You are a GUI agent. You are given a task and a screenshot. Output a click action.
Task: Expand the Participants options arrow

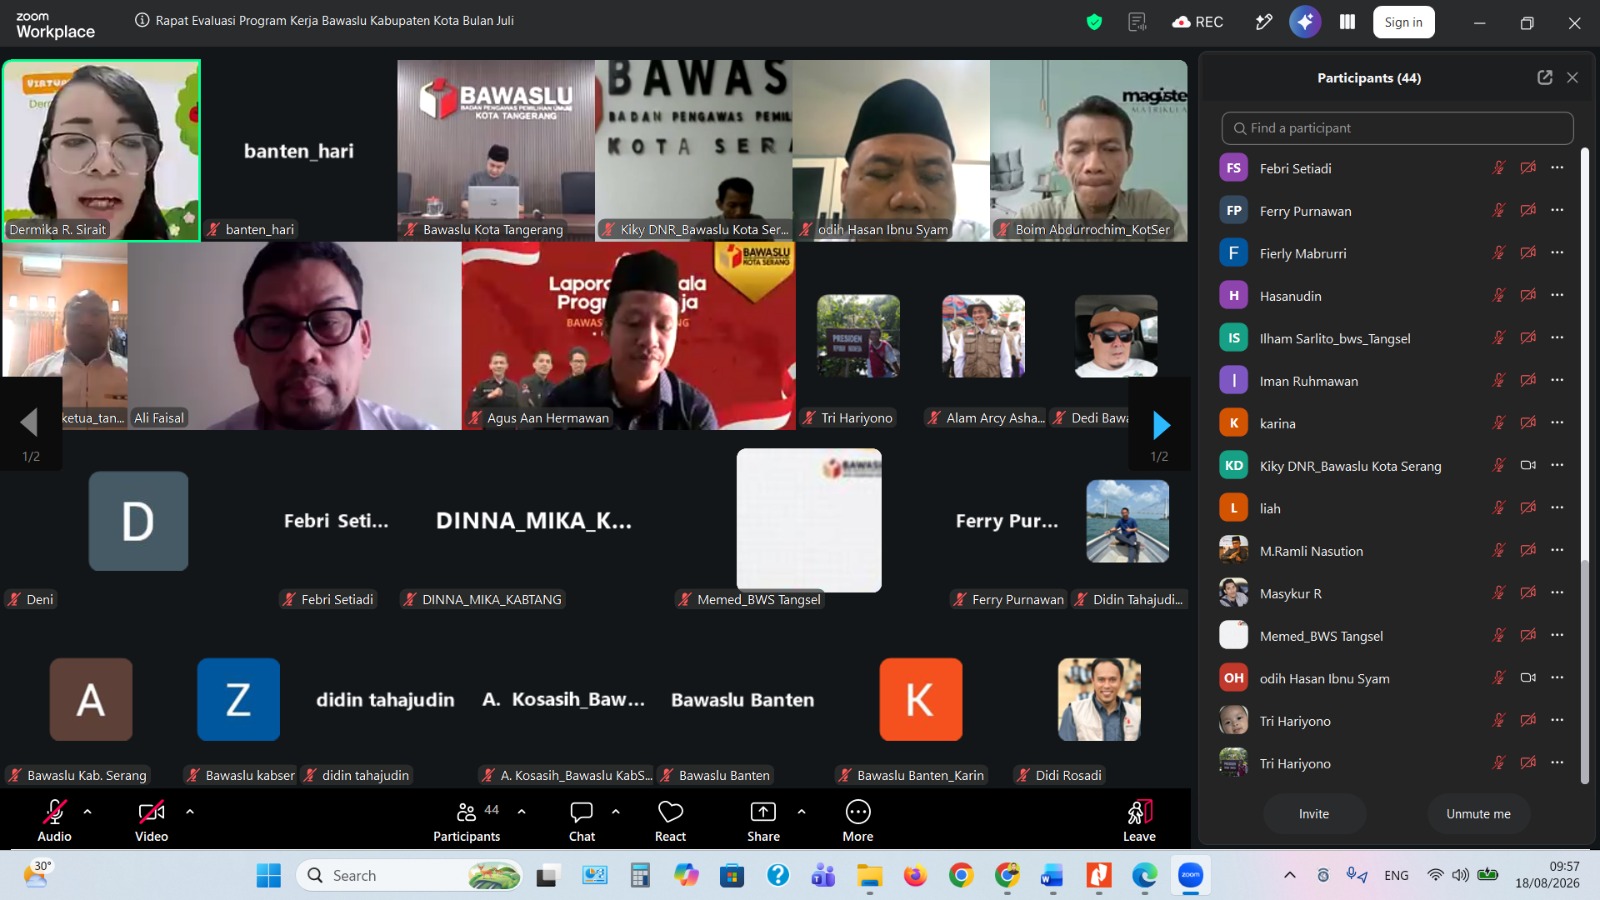[521, 811]
